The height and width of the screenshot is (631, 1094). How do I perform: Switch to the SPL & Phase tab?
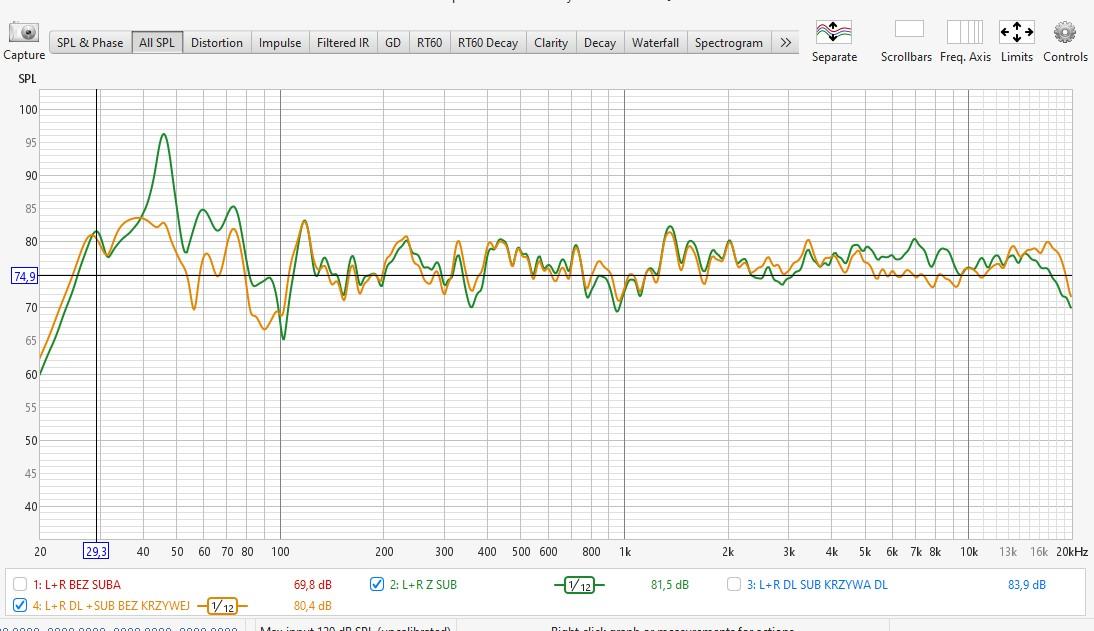(x=90, y=43)
